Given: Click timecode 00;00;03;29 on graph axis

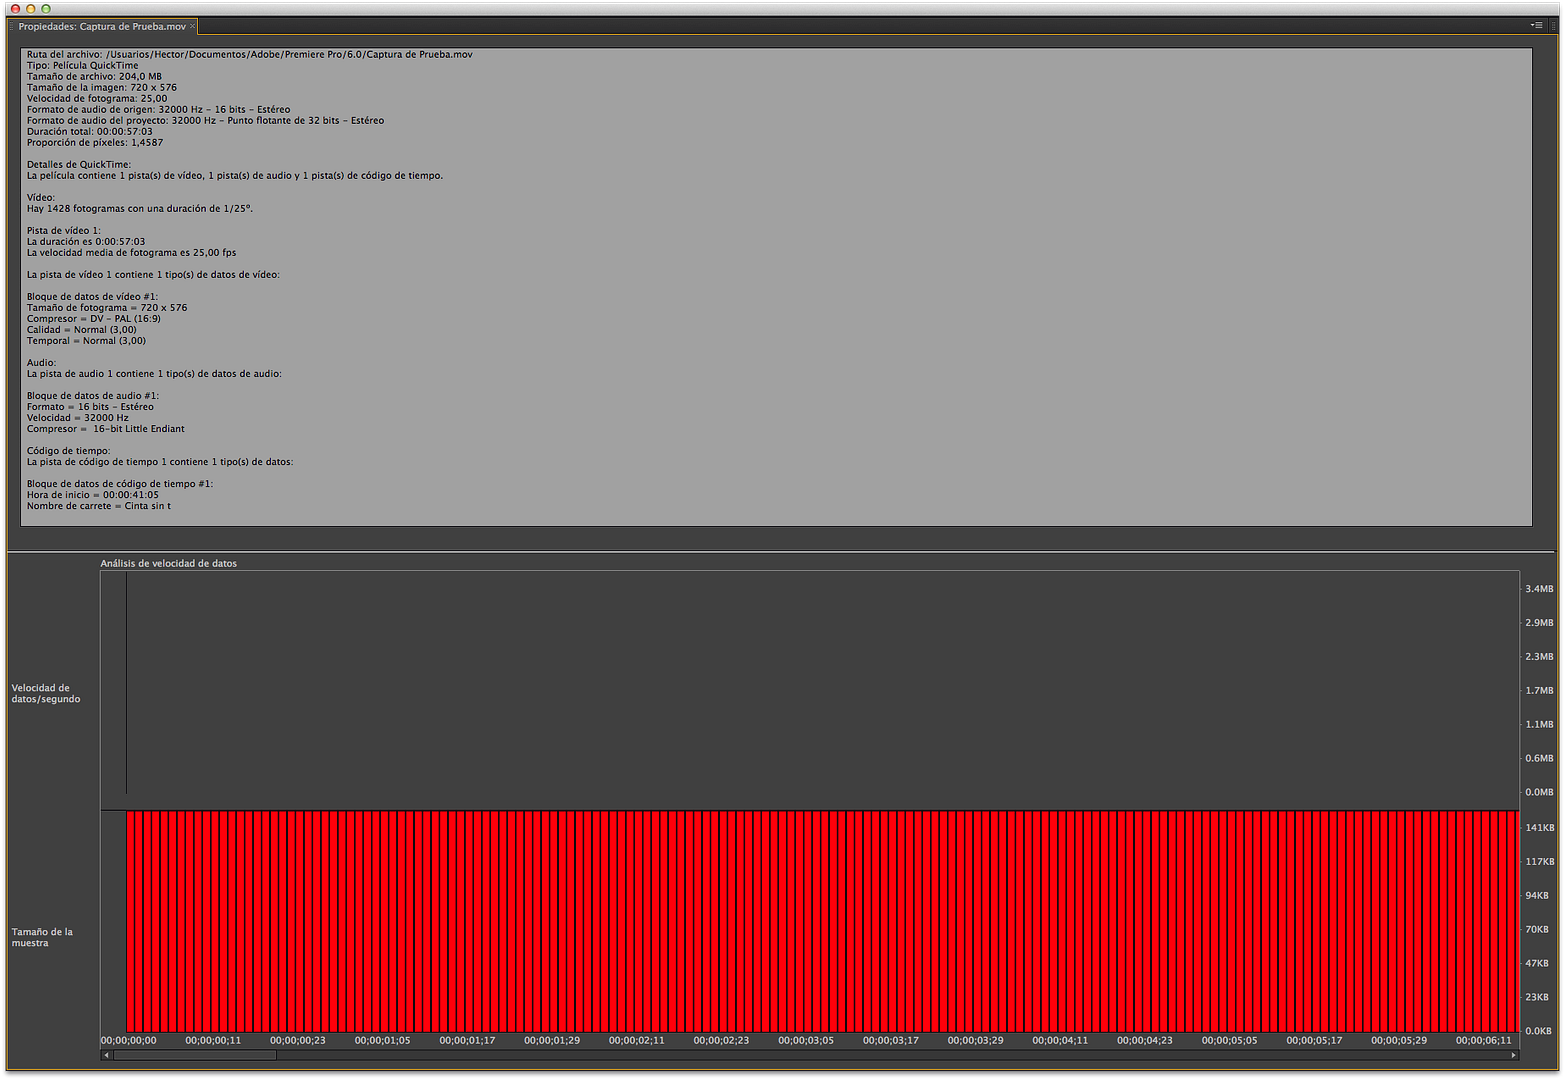Looking at the screenshot, I should [975, 1041].
